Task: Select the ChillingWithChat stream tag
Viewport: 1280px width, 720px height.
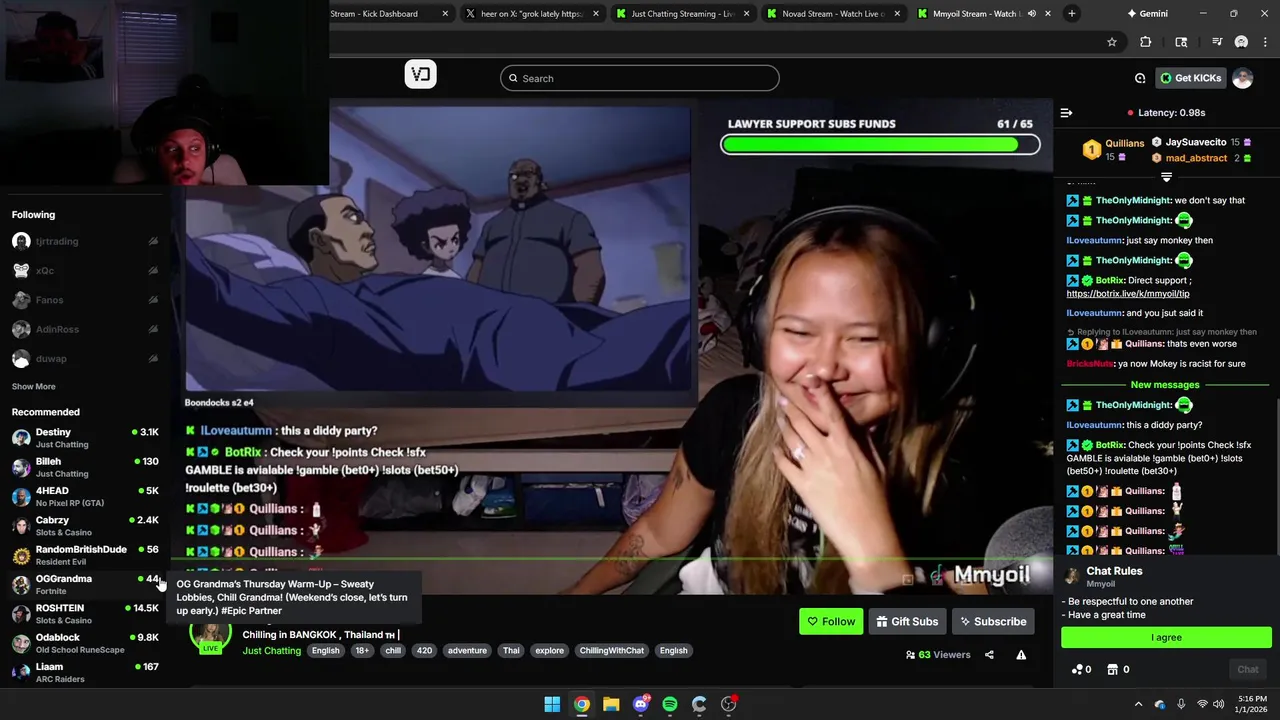Action: click(x=611, y=651)
